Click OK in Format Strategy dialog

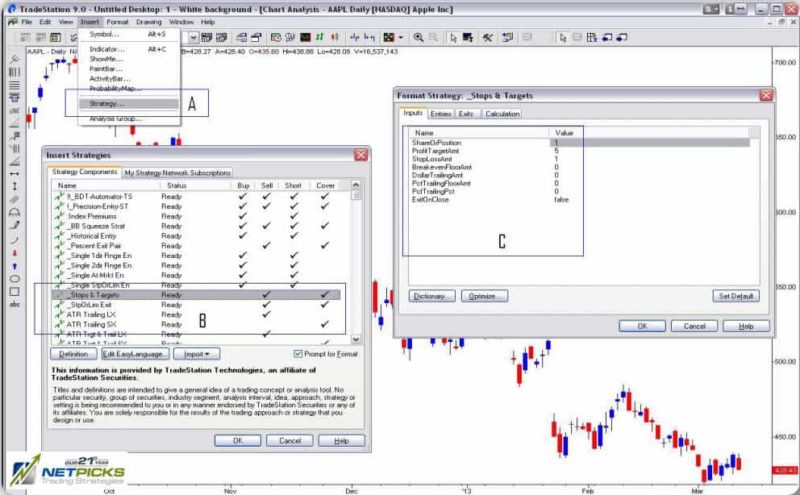point(642,326)
